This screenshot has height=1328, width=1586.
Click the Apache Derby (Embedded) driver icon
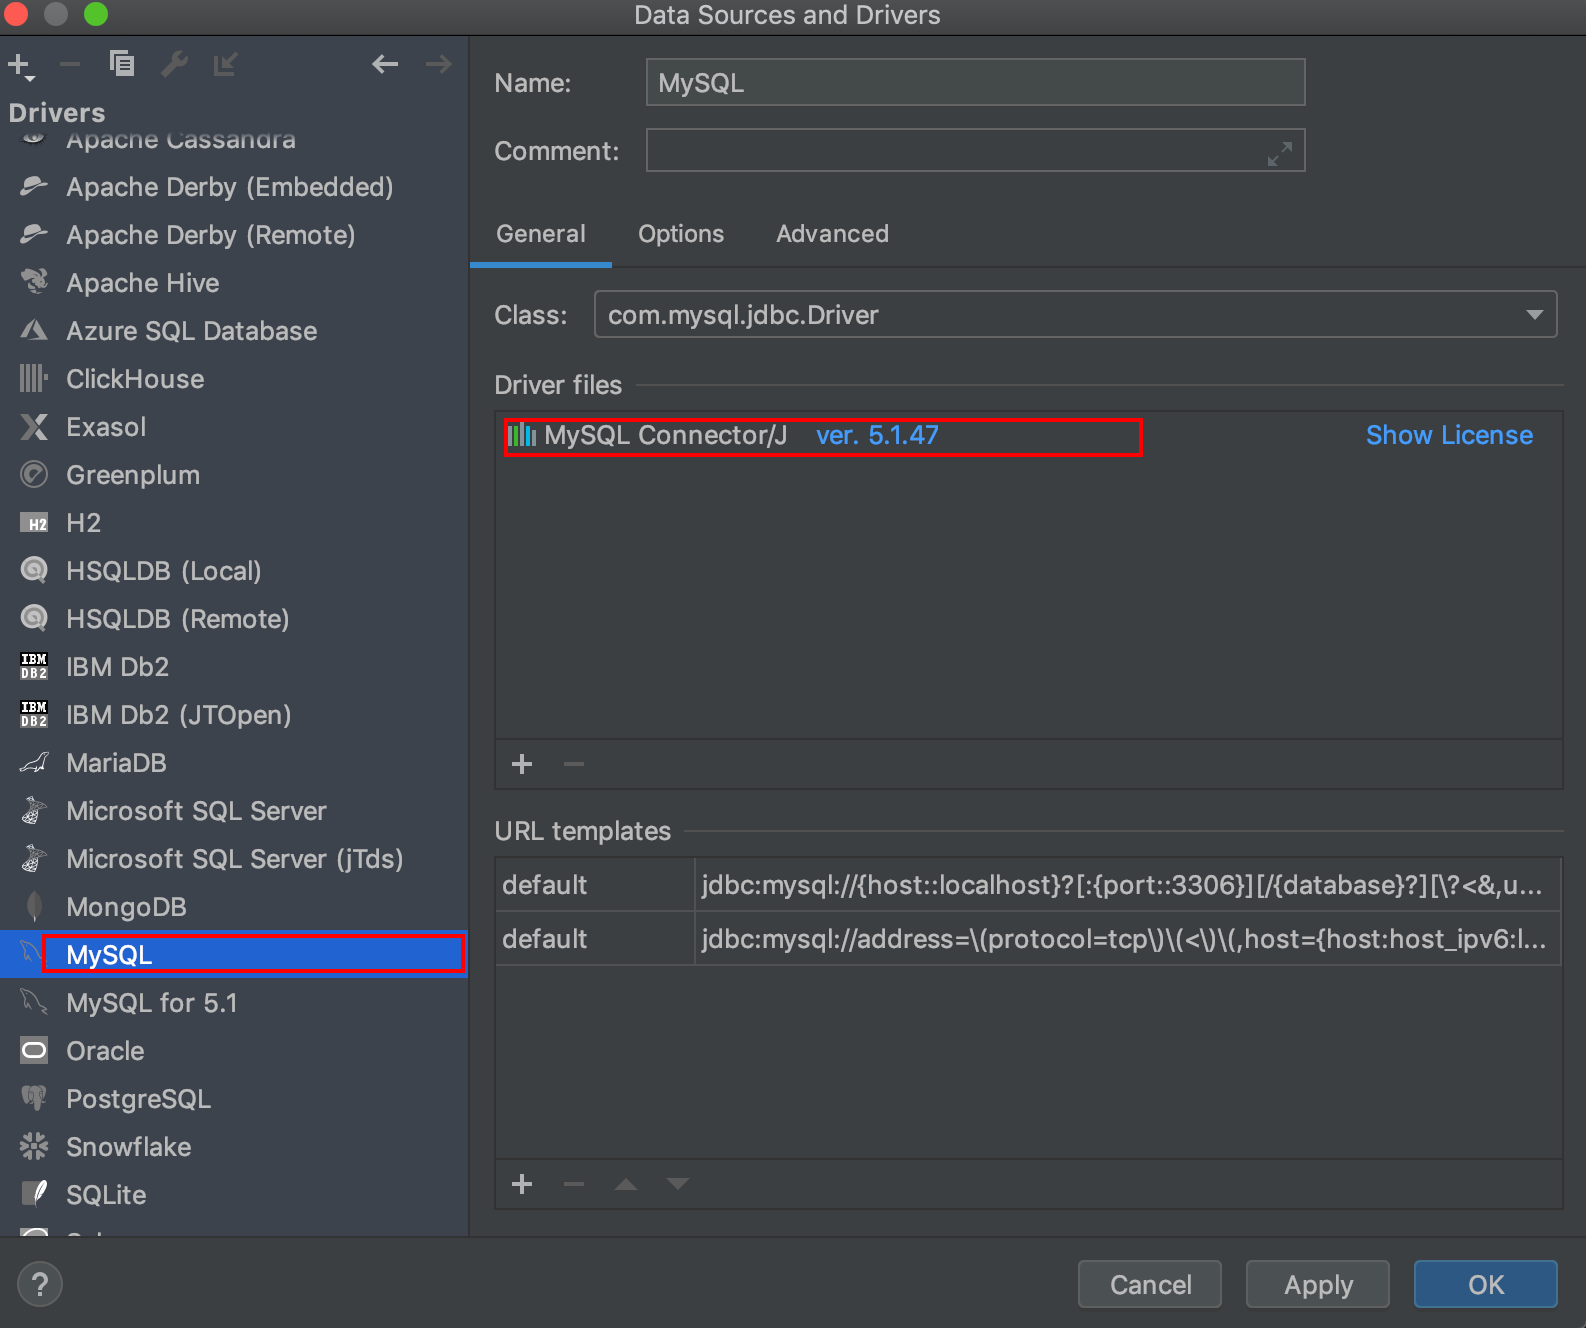click(x=34, y=186)
